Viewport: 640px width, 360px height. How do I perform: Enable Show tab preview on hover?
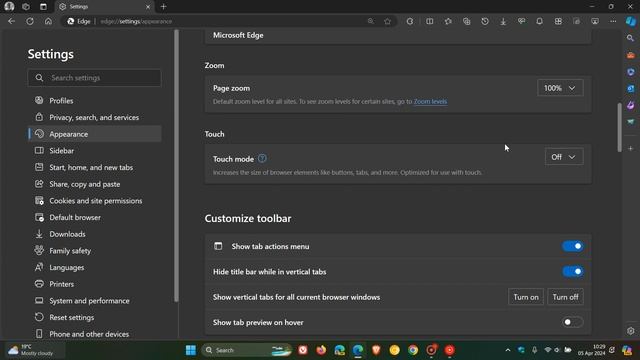[x=573, y=322]
